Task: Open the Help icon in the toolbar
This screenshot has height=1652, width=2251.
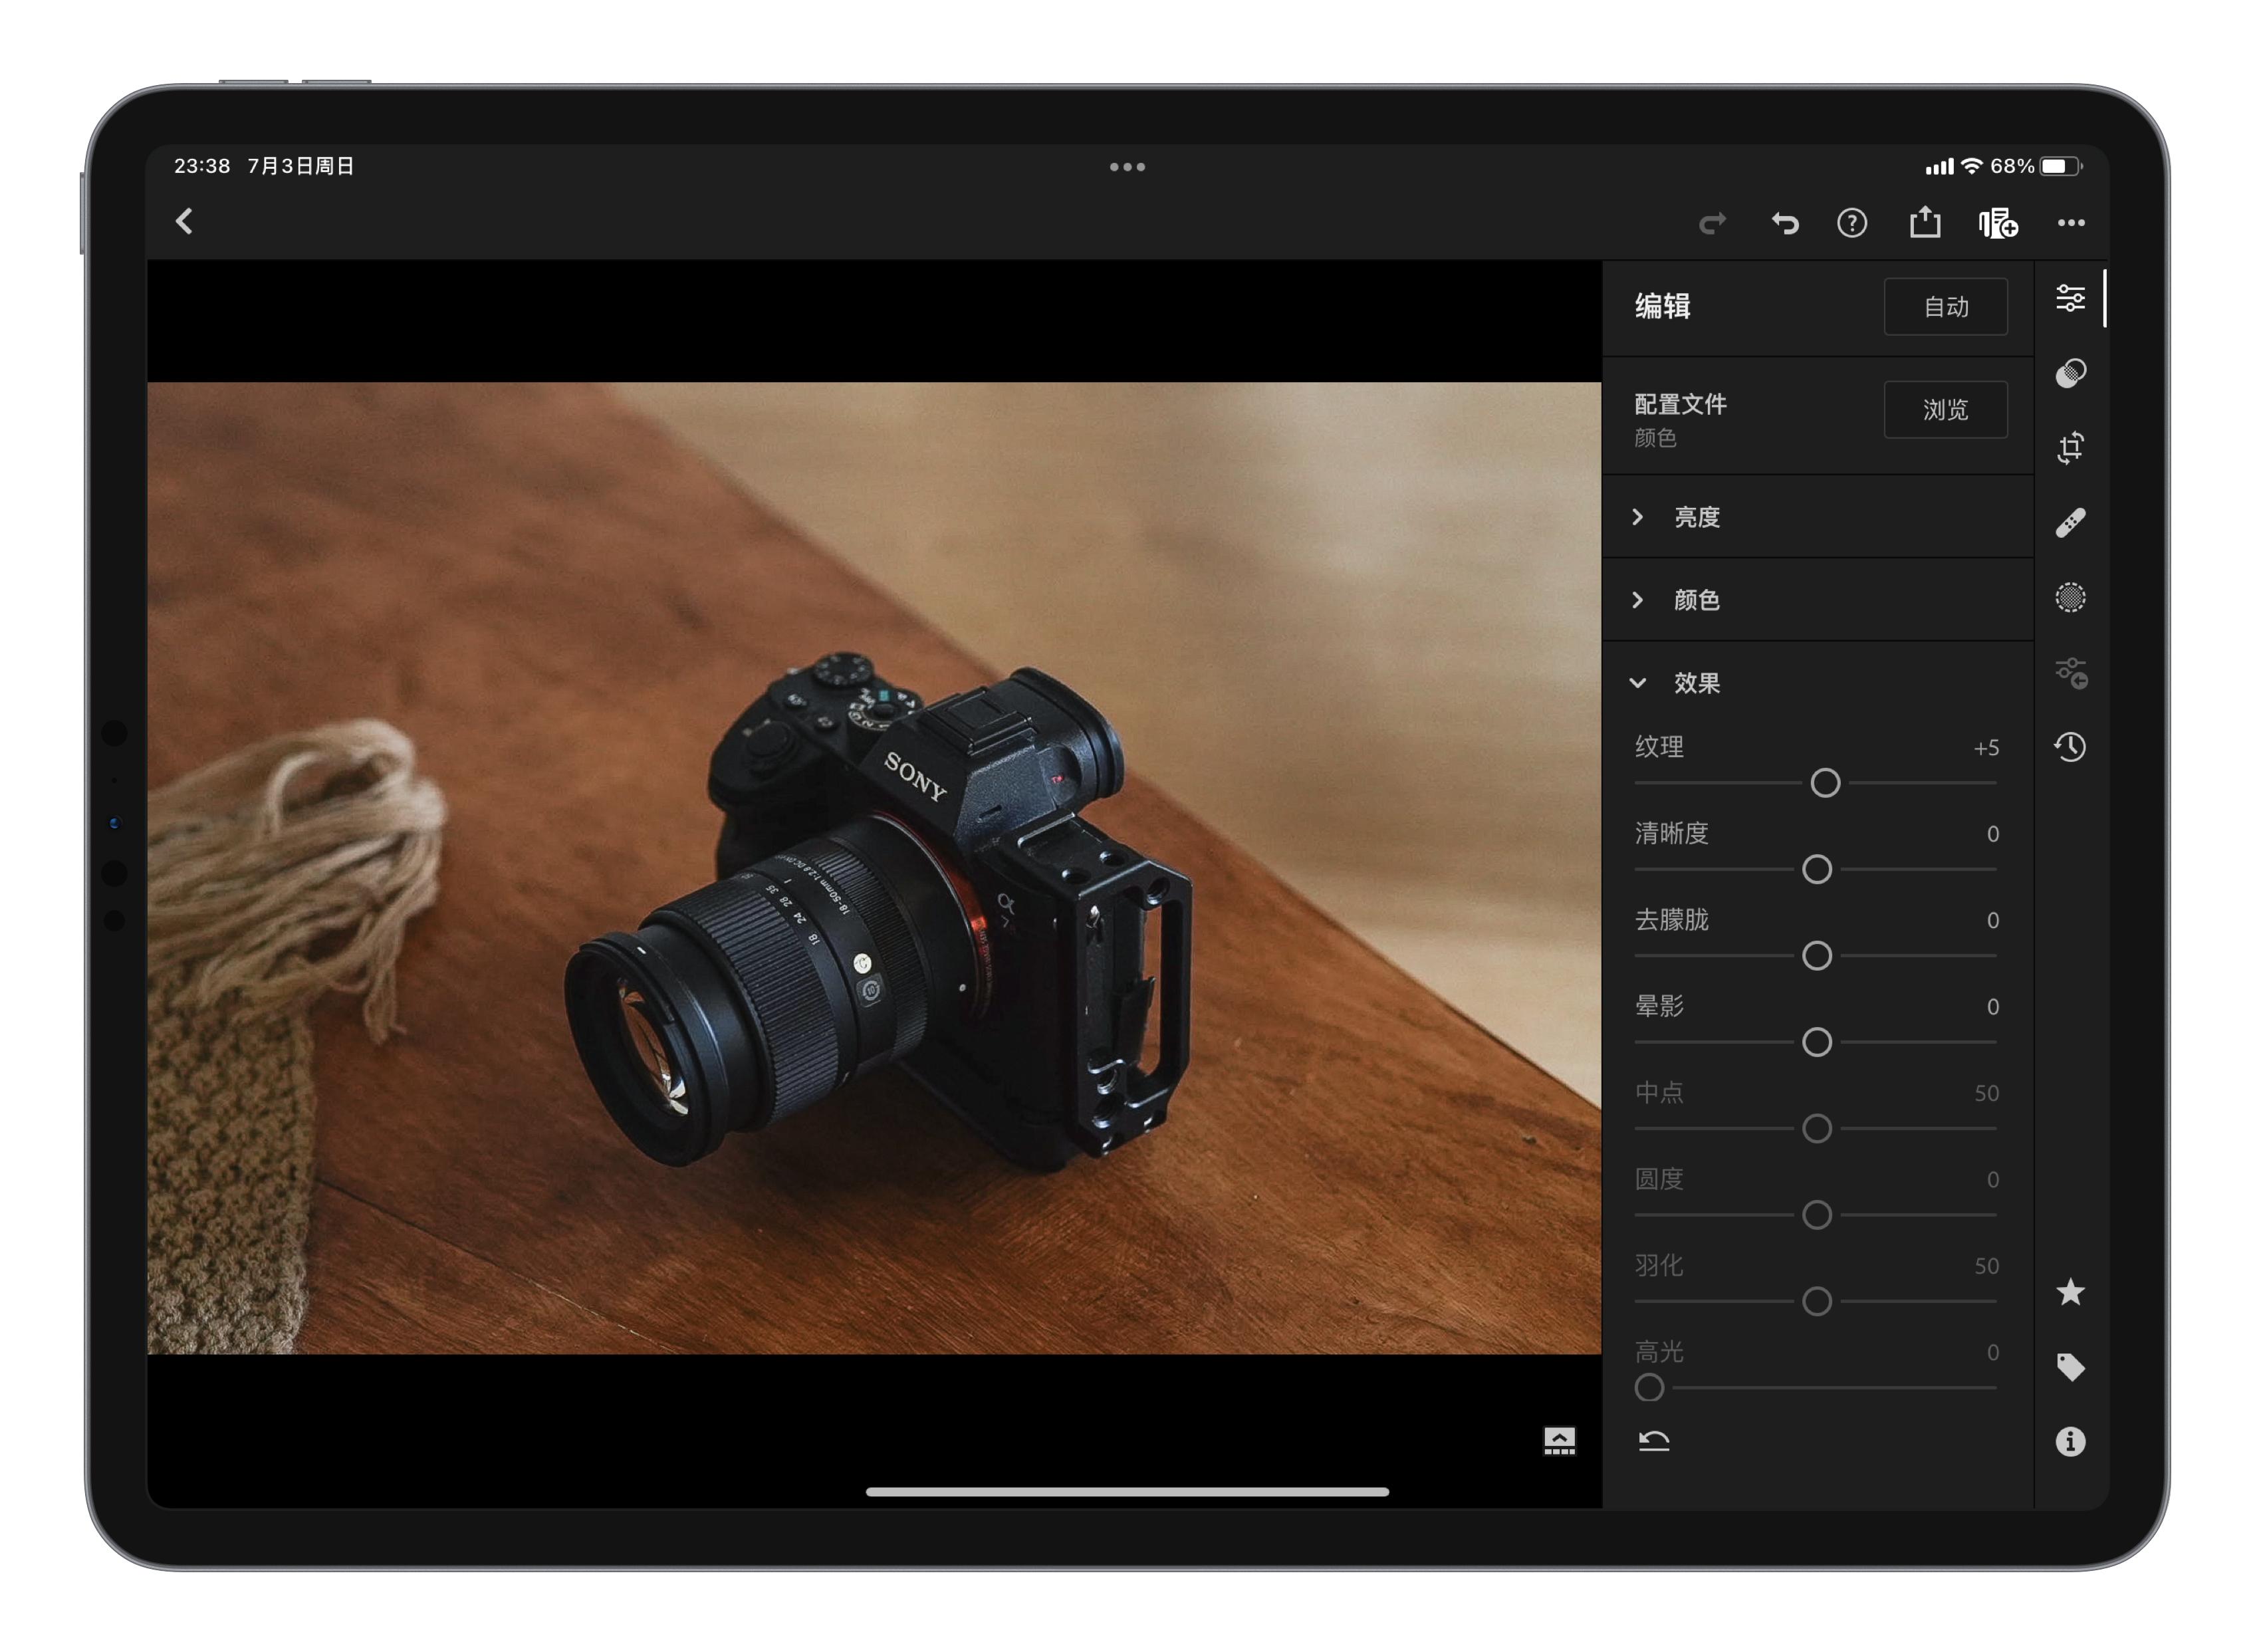Action: point(1852,223)
